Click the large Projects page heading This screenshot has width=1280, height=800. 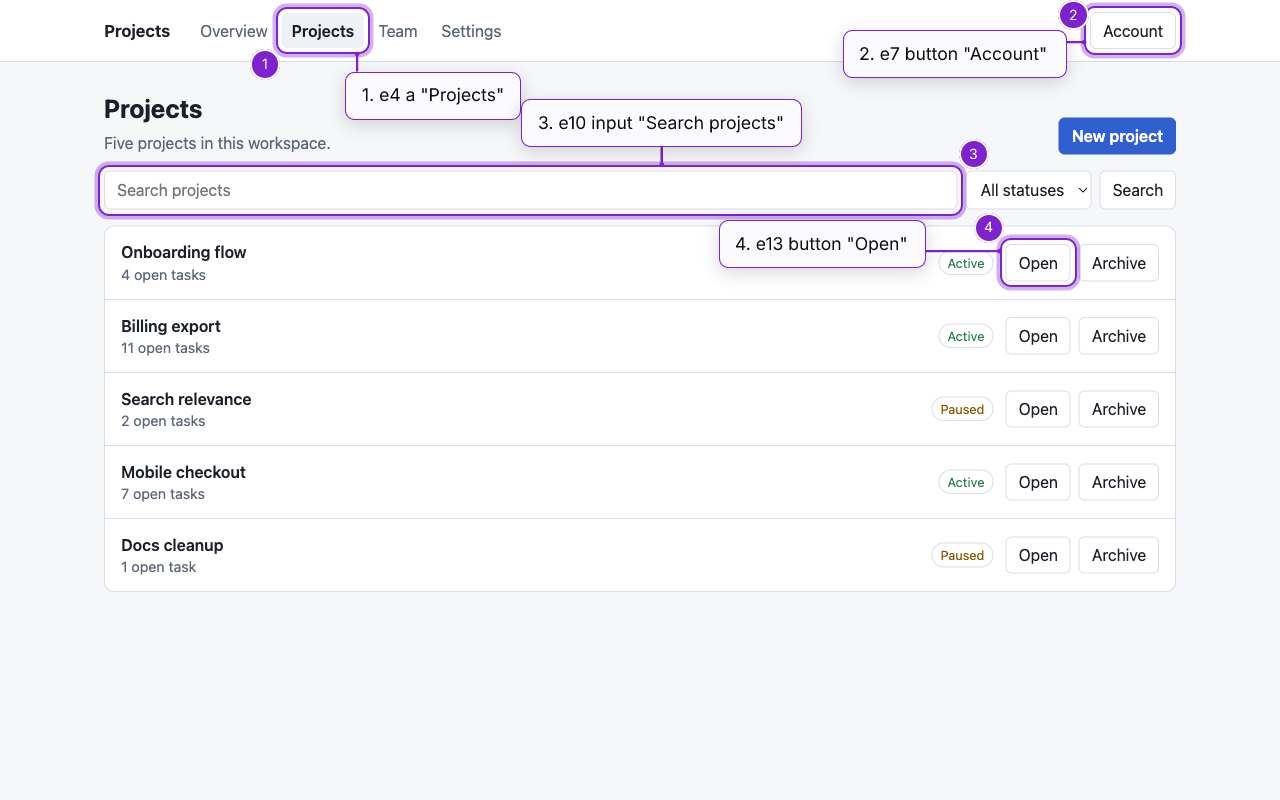[153, 109]
